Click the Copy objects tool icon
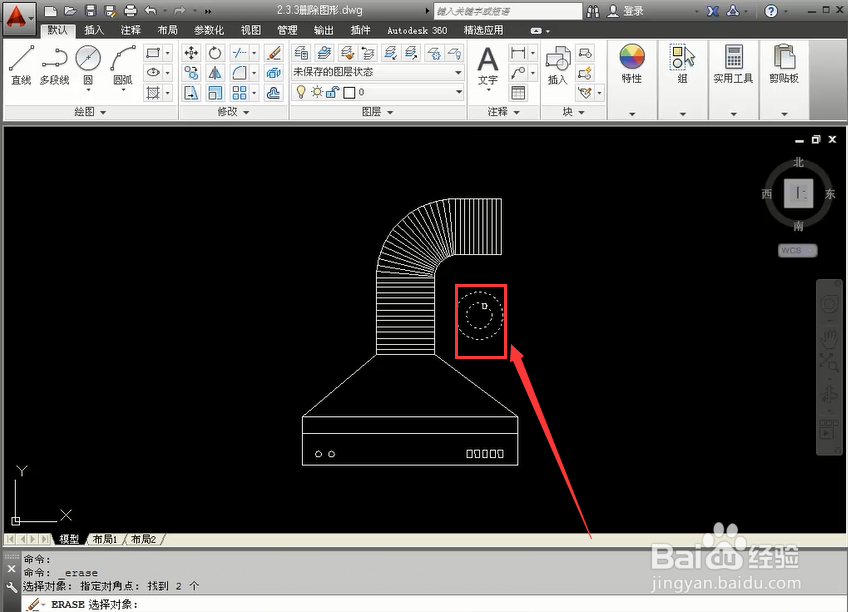This screenshot has width=848, height=612. pyautogui.click(x=191, y=72)
